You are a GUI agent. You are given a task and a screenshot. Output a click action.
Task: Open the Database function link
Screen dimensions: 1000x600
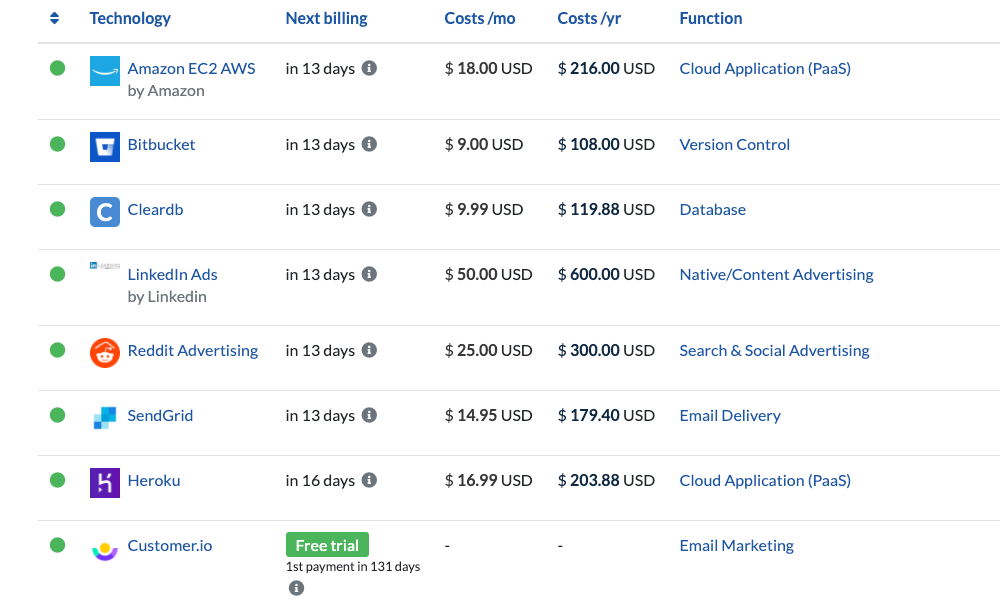point(712,210)
